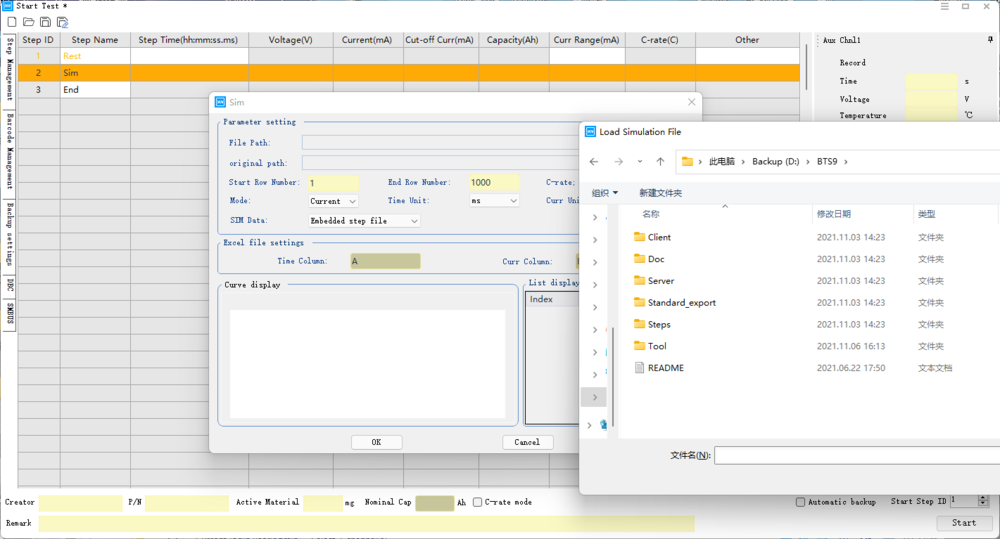Select the README text file

coord(665,368)
